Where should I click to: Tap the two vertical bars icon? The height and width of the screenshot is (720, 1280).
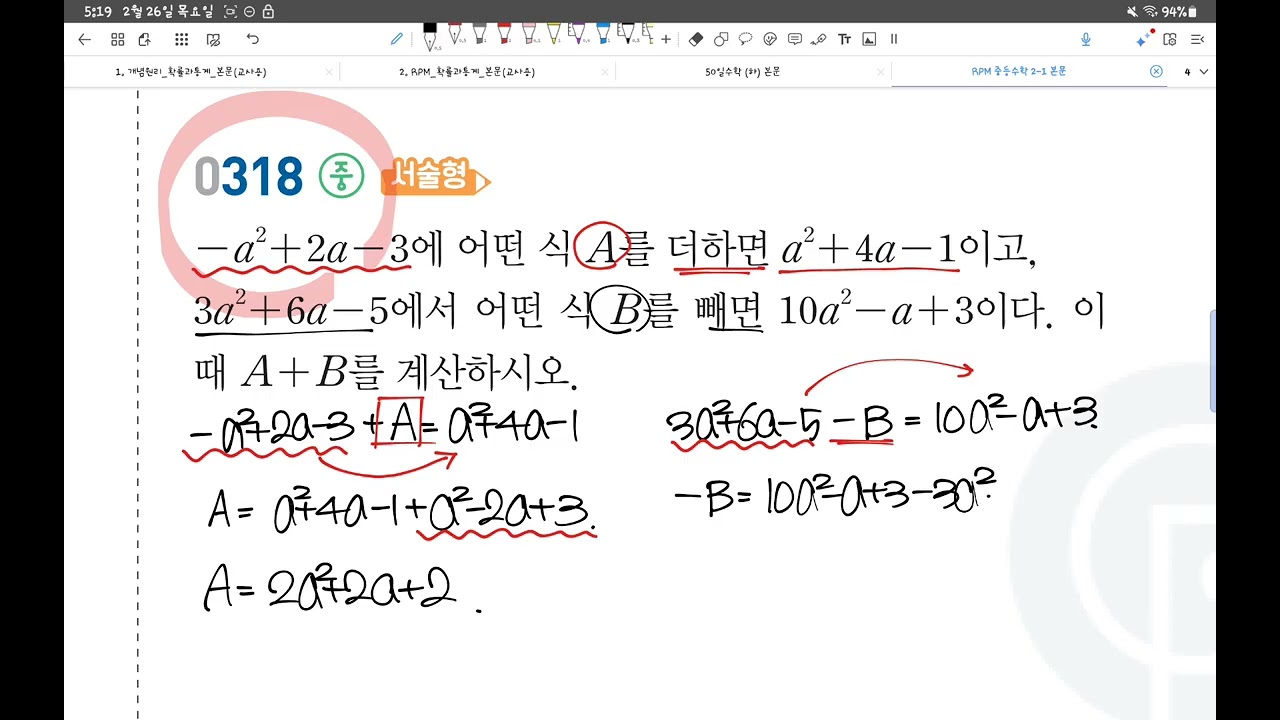pos(894,39)
